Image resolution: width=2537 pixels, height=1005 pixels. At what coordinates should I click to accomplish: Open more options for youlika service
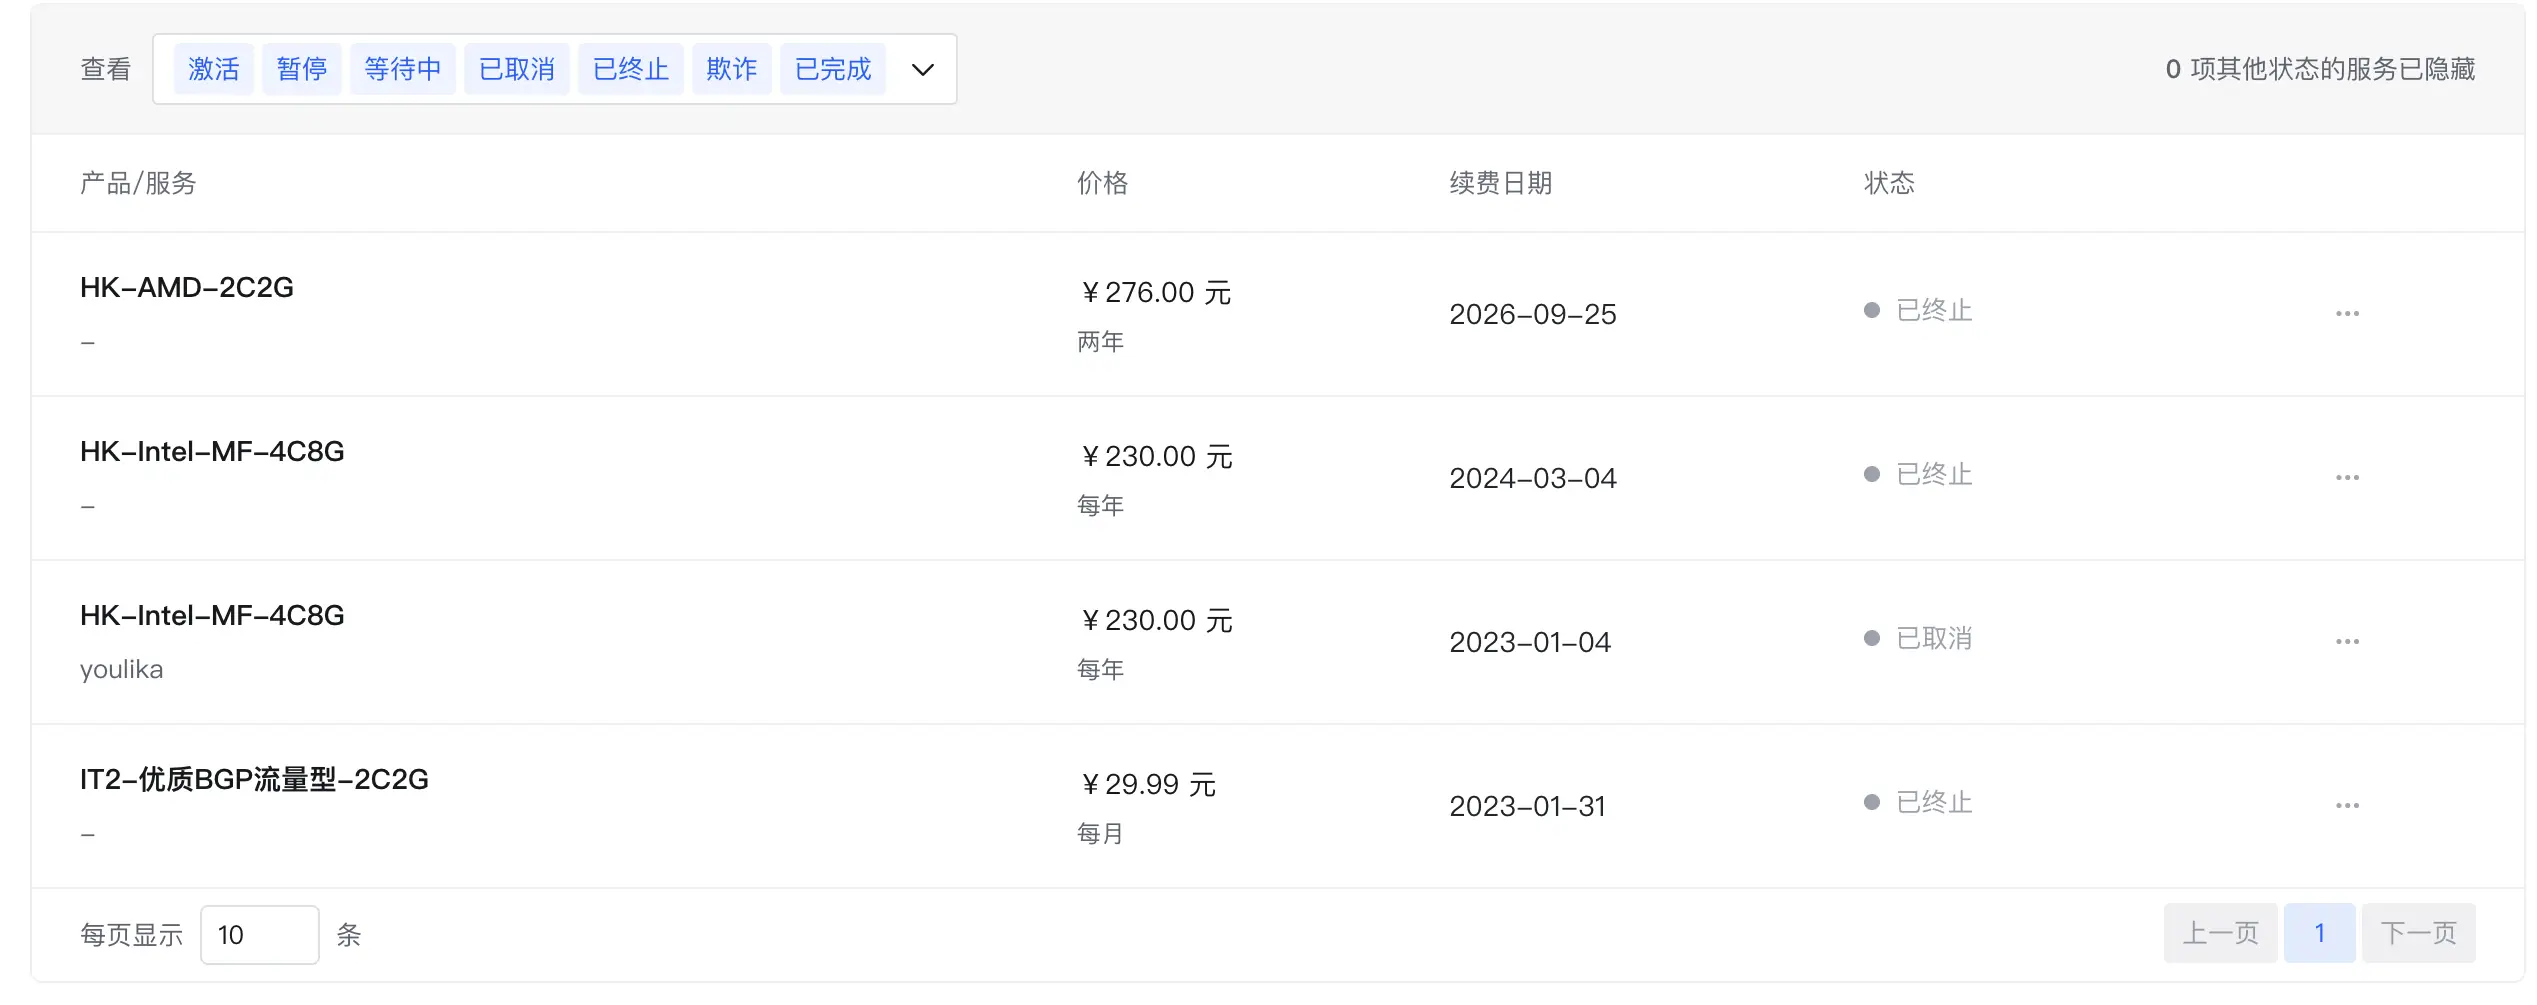[2347, 642]
